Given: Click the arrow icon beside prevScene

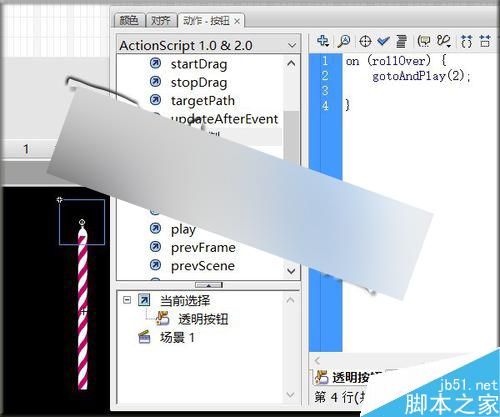Looking at the screenshot, I should [x=155, y=265].
